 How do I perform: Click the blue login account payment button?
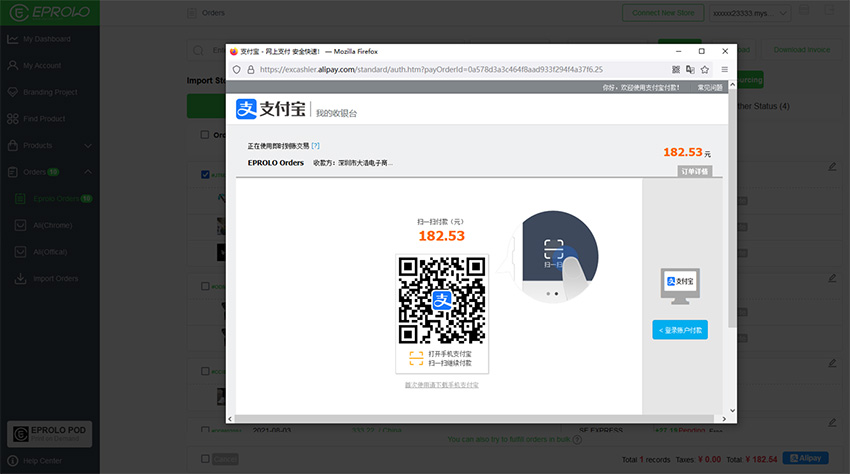(x=679, y=329)
